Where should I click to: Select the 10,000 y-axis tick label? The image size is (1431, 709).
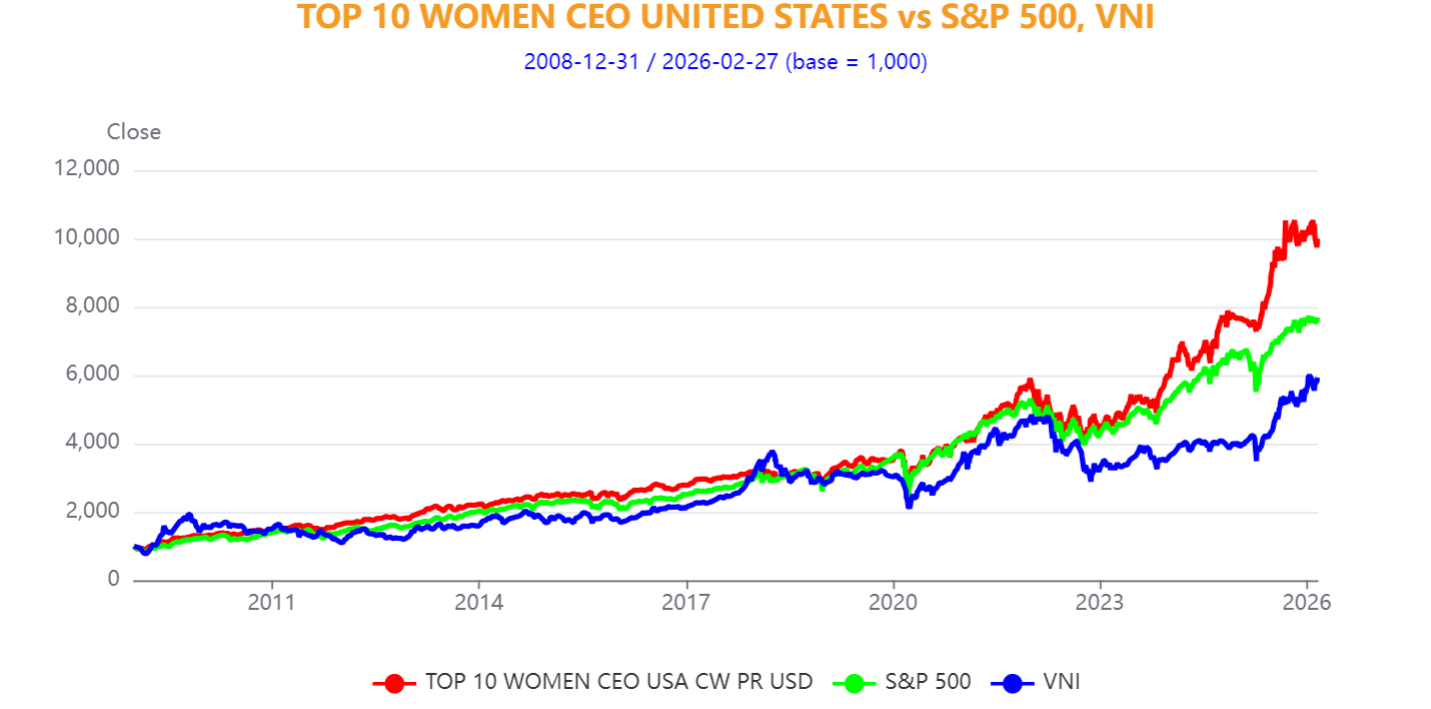[86, 238]
